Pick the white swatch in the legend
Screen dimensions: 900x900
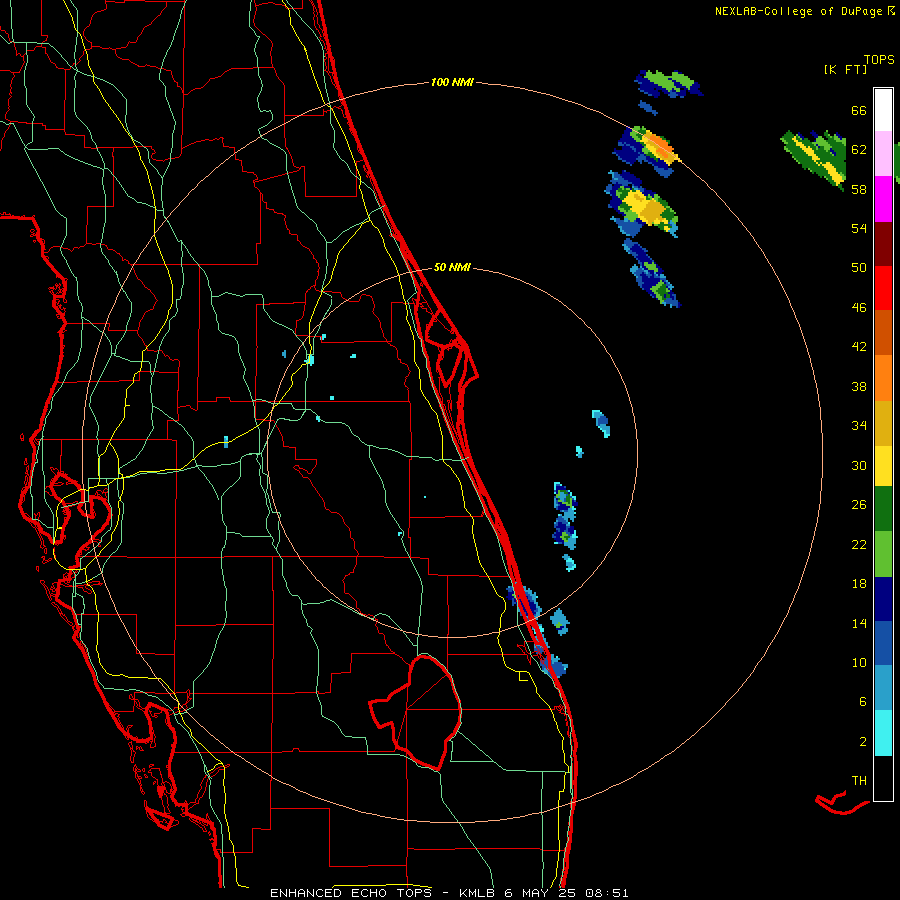883,110
